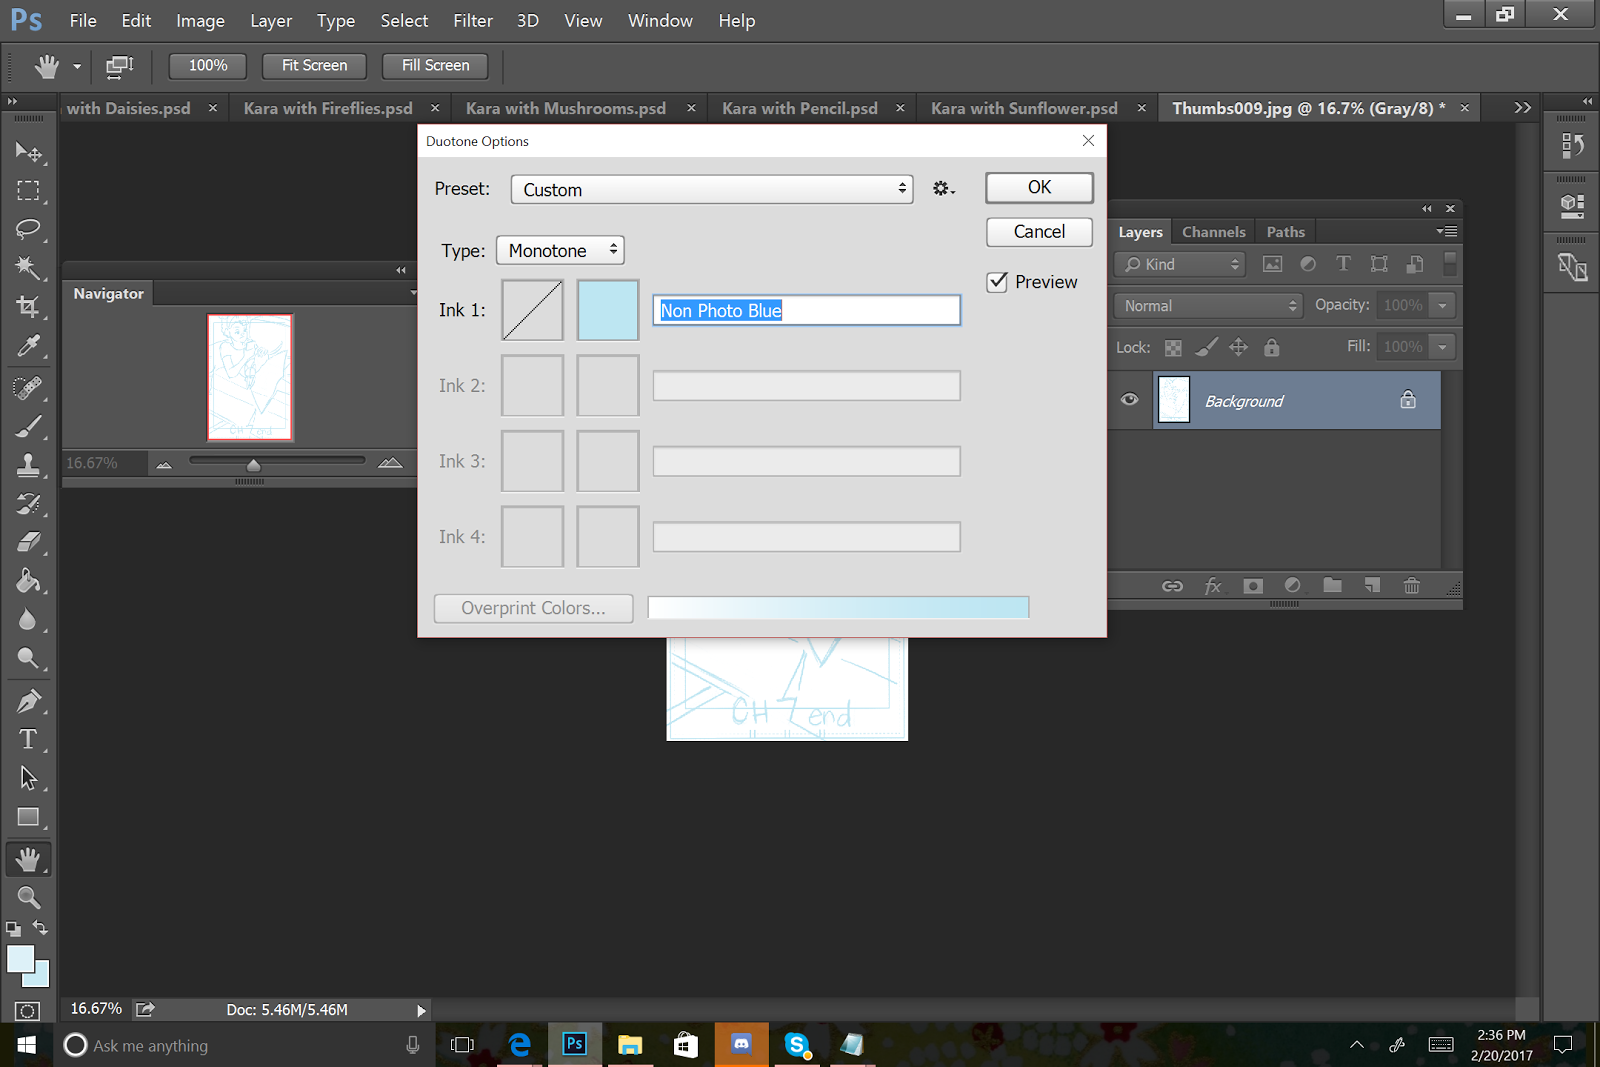
Task: Select the Type tool
Action: (28, 740)
